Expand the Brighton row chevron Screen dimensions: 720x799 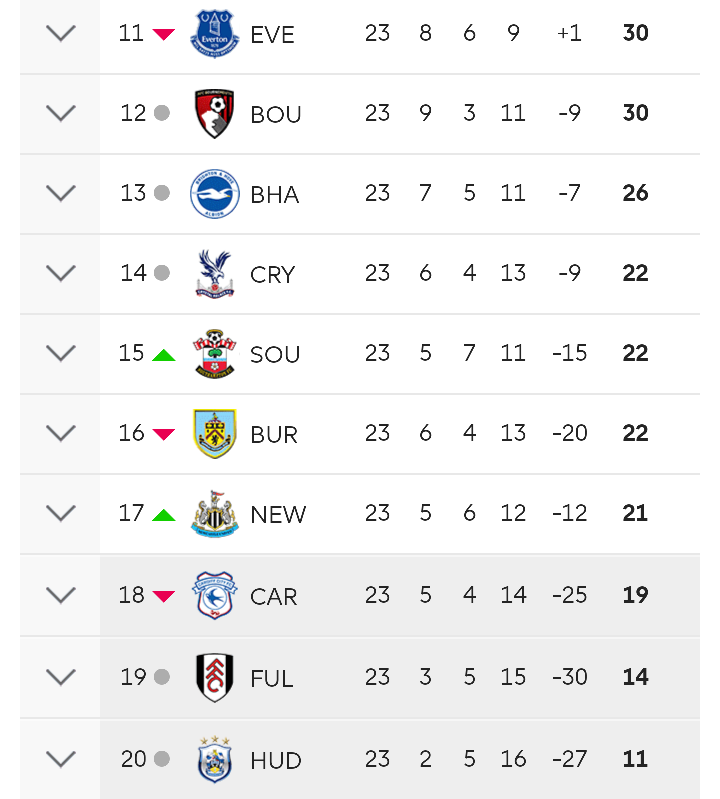point(61,194)
